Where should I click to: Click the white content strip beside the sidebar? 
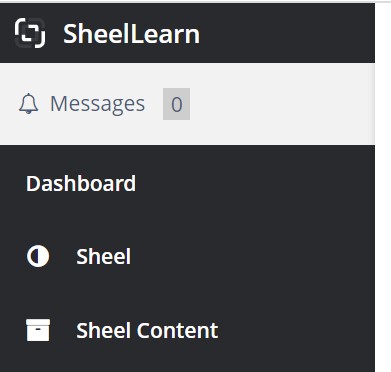pyautogui.click(x=383, y=187)
